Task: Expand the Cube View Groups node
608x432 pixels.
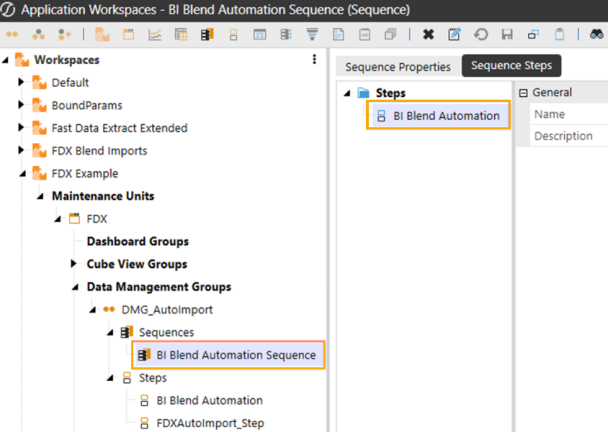Action: pyautogui.click(x=73, y=264)
